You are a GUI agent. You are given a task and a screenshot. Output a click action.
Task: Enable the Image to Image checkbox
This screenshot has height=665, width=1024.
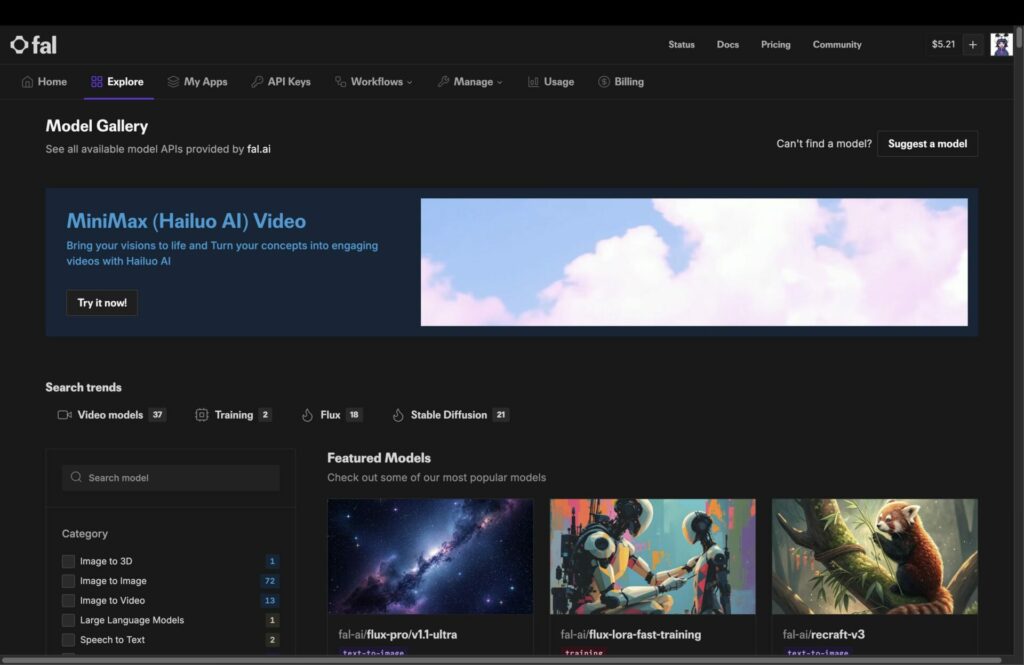[68, 581]
